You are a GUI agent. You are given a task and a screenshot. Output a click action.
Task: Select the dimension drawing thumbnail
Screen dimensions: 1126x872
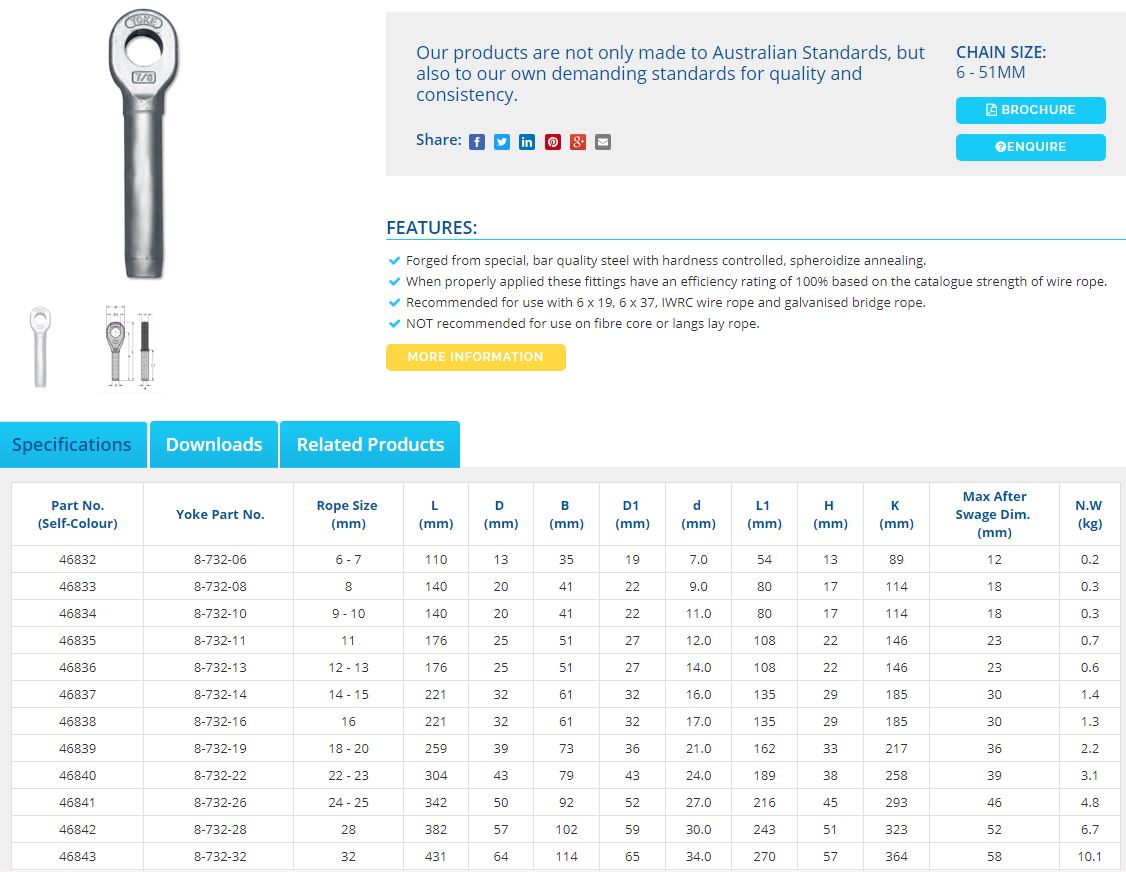coord(129,348)
